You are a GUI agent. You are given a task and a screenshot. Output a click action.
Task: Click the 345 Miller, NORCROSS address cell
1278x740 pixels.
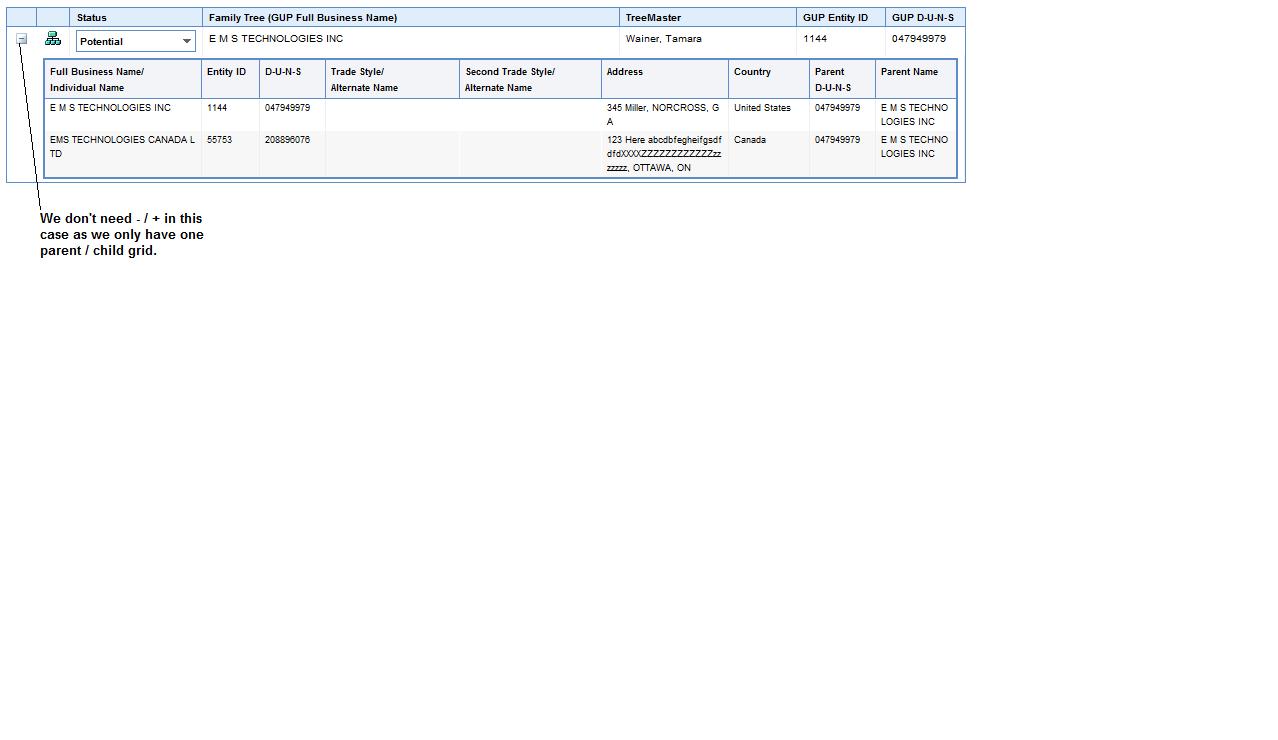[665, 114]
